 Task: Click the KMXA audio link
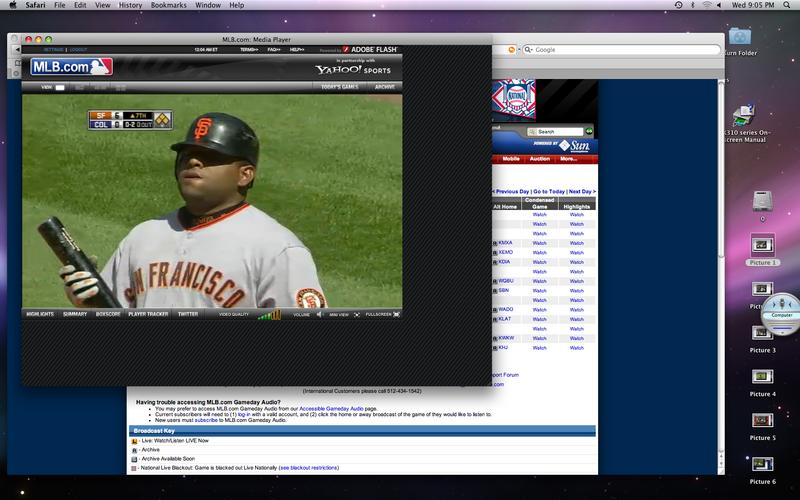tap(505, 243)
